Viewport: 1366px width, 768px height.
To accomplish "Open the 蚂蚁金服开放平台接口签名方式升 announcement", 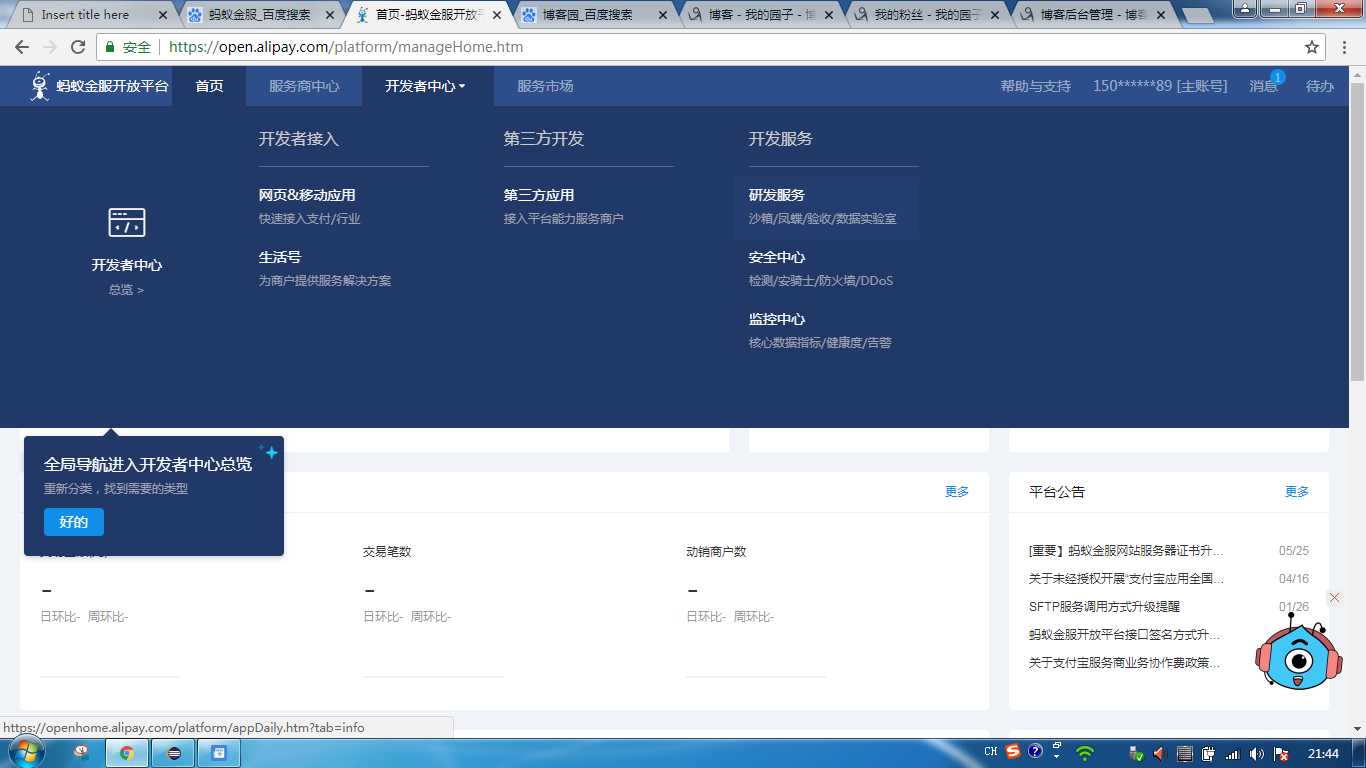I will point(1125,635).
